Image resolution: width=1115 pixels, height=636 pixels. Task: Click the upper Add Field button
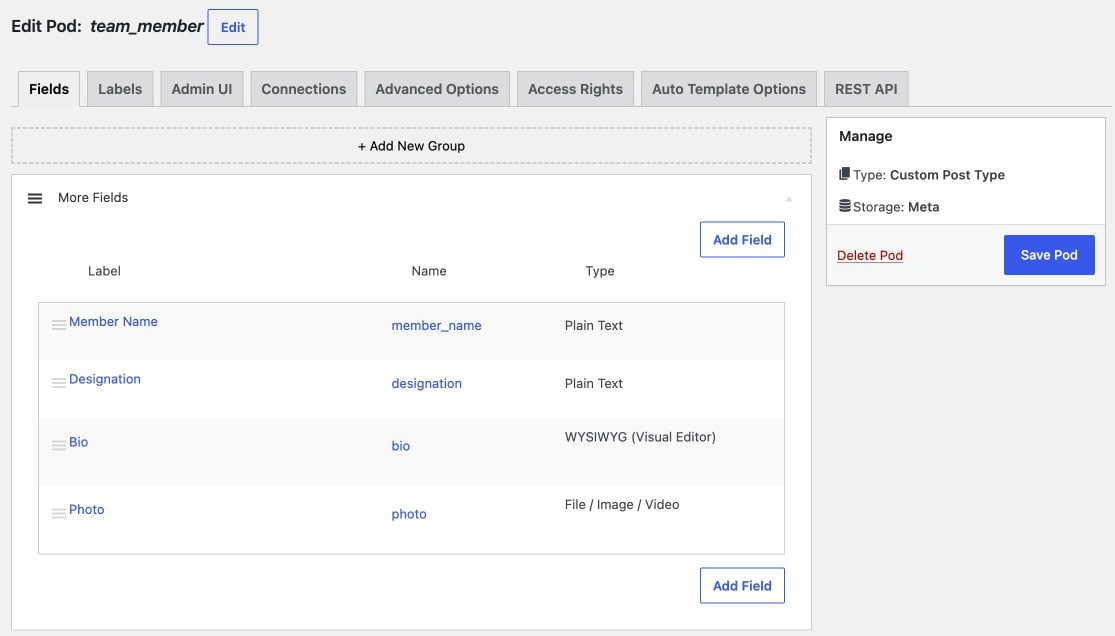point(742,240)
